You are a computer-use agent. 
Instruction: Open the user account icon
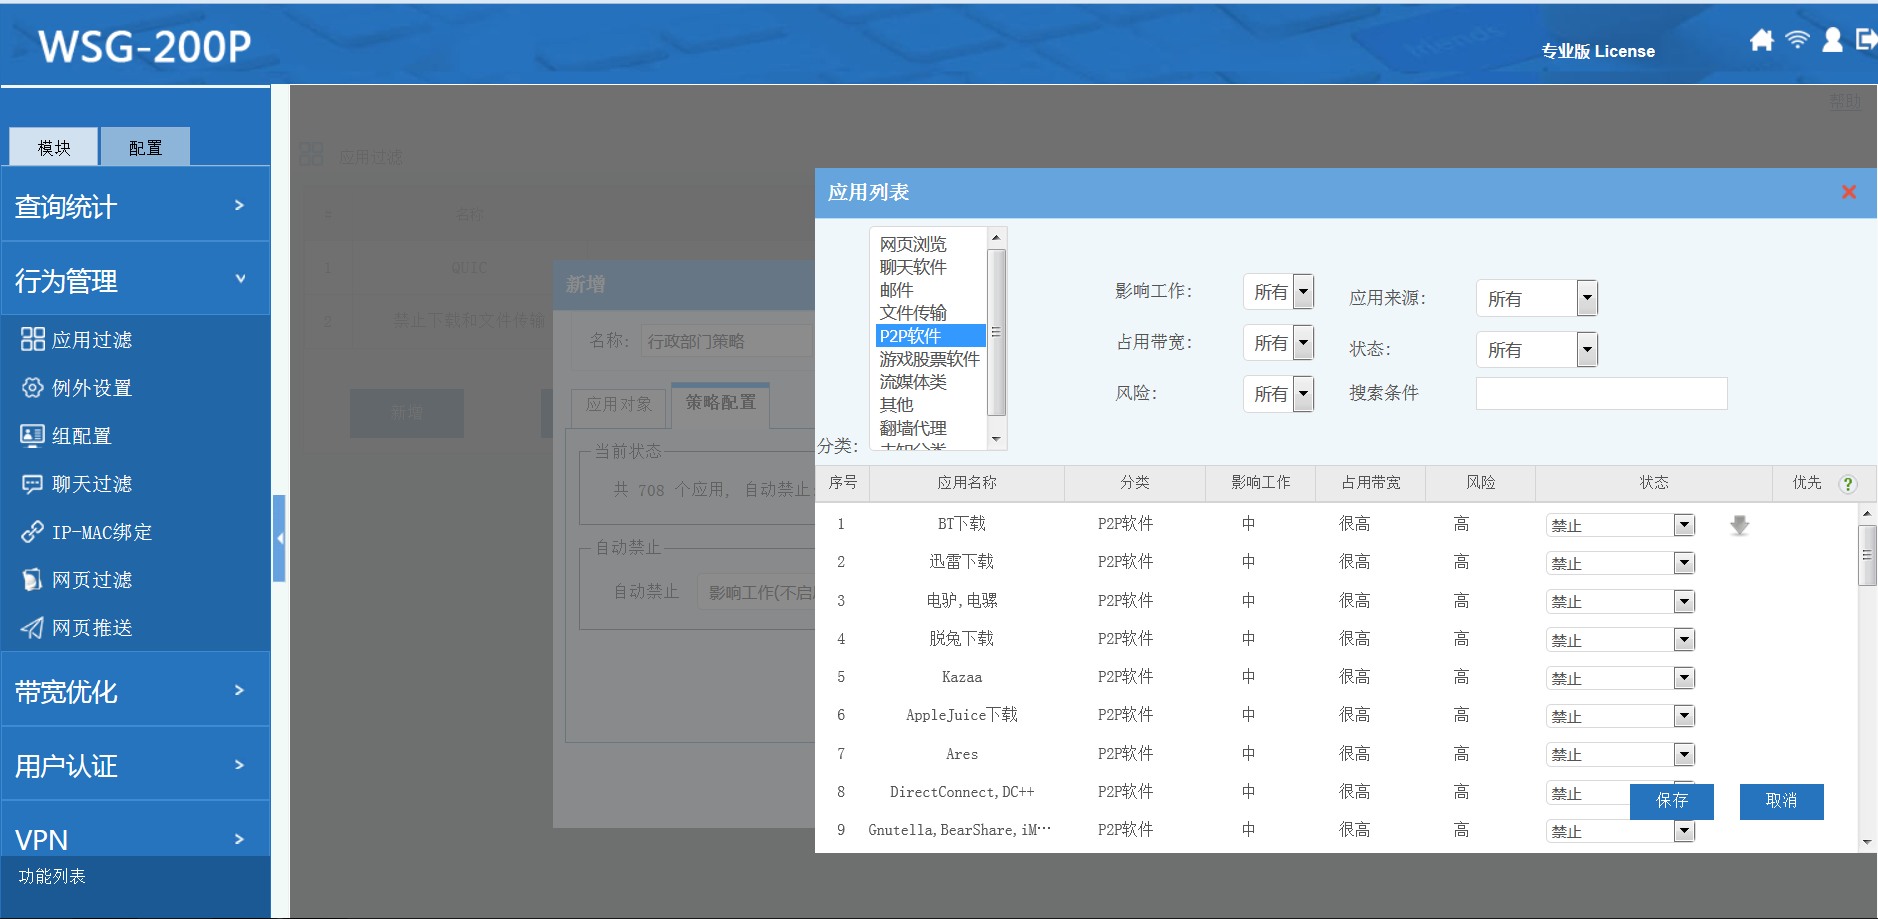pyautogui.click(x=1832, y=40)
